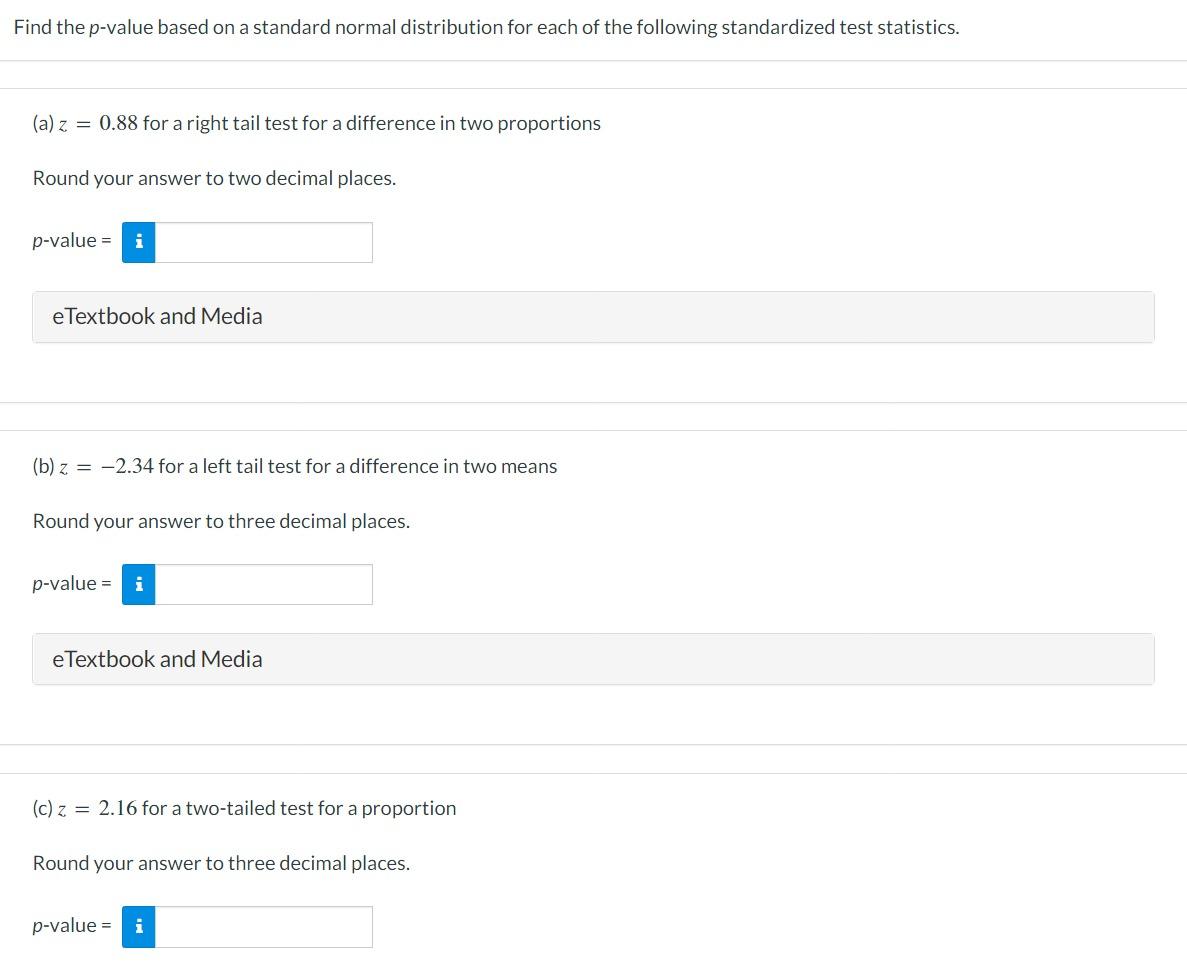Open the blue tooltip icon for the right-tail test answer
This screenshot has width=1187, height=961.
[x=139, y=242]
